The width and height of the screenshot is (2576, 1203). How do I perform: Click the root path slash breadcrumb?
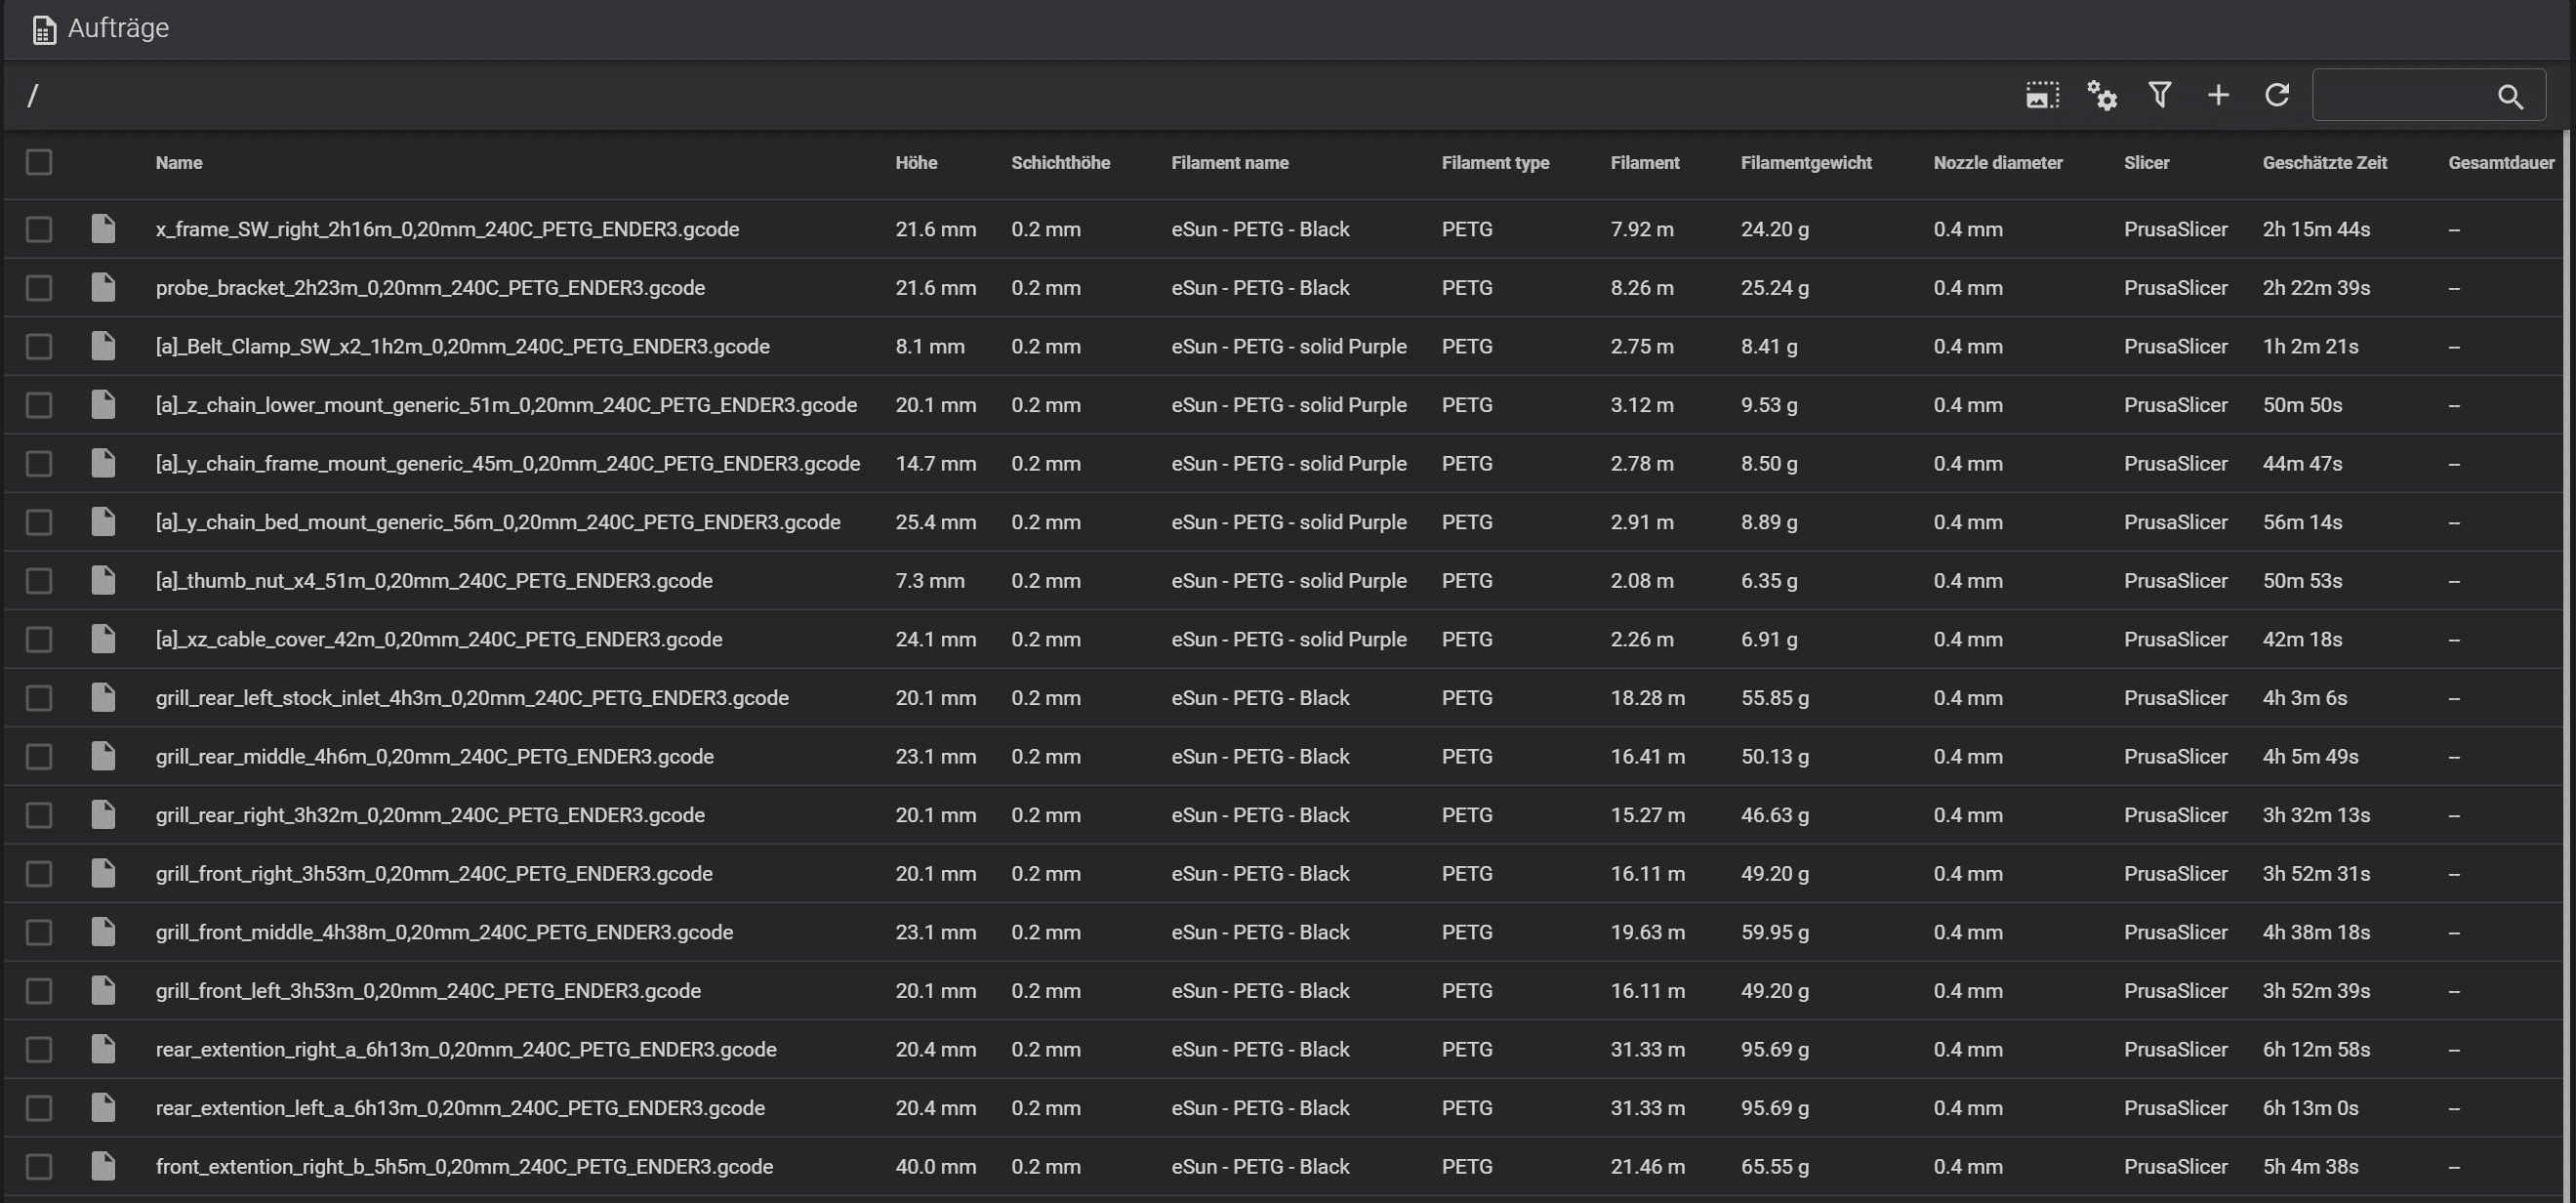(33, 96)
